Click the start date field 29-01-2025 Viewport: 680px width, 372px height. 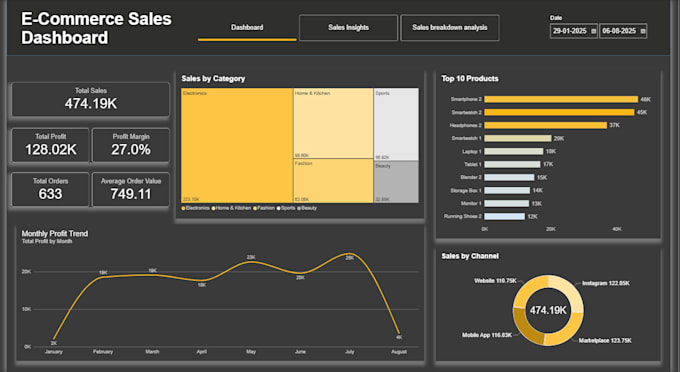pyautogui.click(x=574, y=31)
